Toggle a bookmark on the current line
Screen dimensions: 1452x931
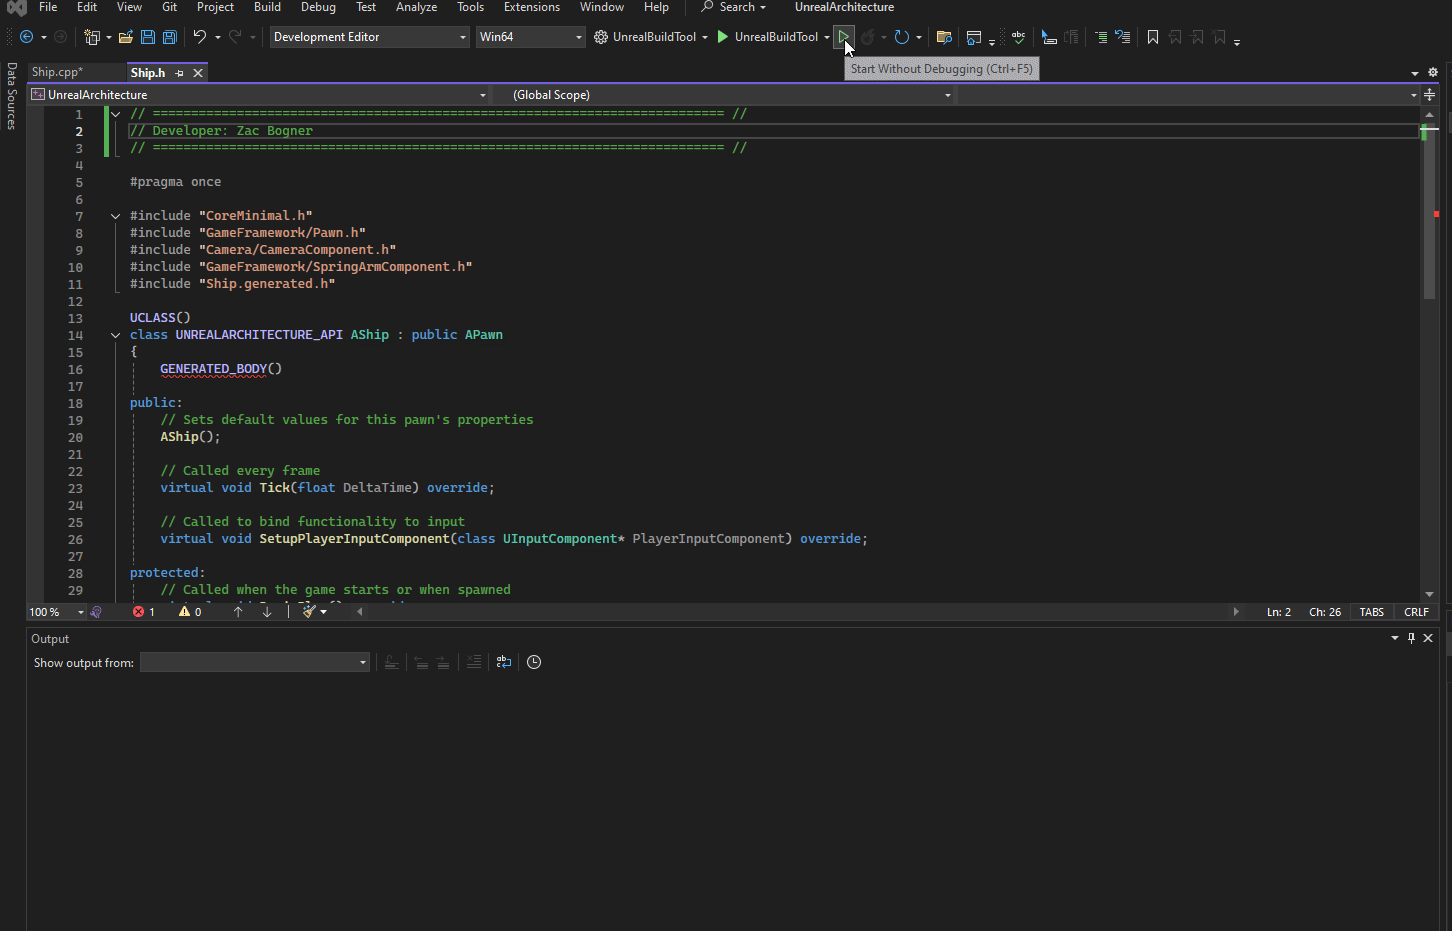pos(1152,37)
